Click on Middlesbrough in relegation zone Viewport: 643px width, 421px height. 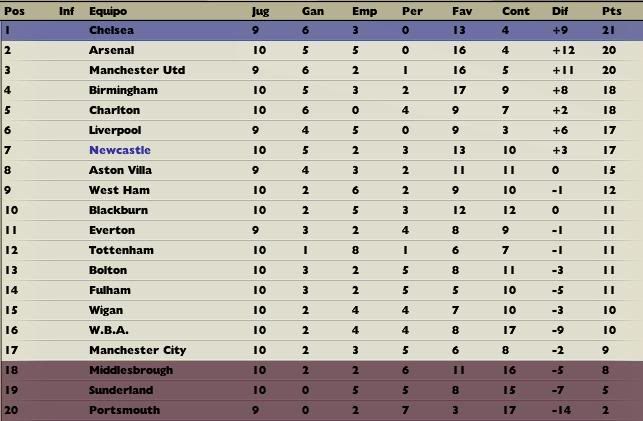click(x=131, y=370)
